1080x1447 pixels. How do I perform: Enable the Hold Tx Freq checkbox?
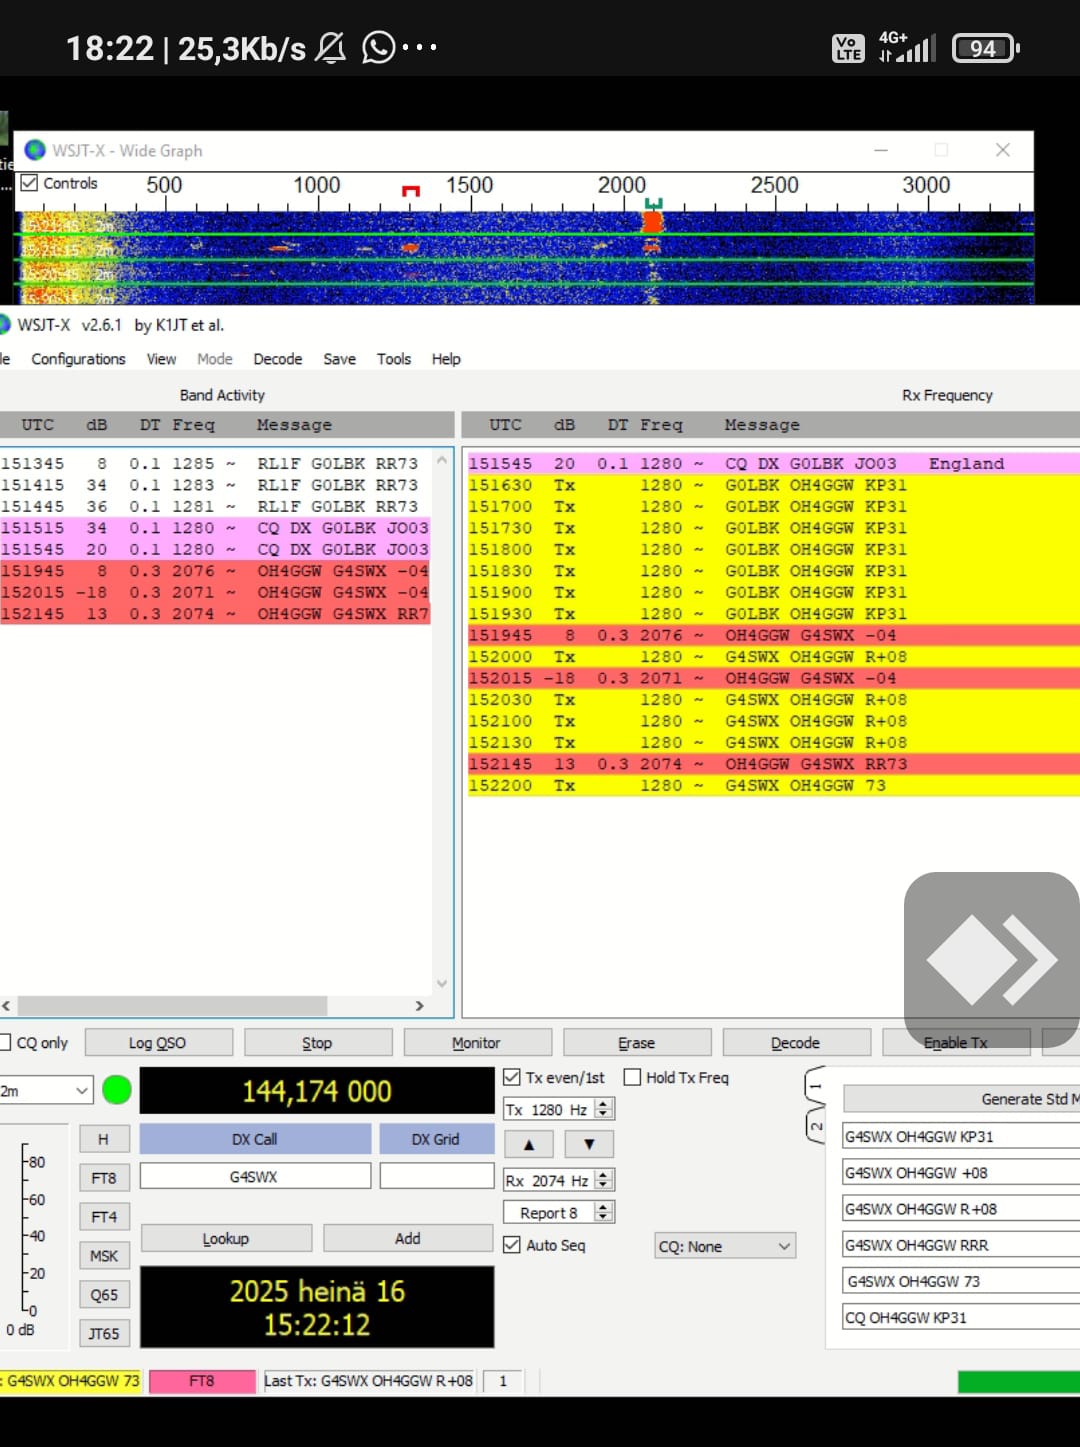[x=632, y=1077]
